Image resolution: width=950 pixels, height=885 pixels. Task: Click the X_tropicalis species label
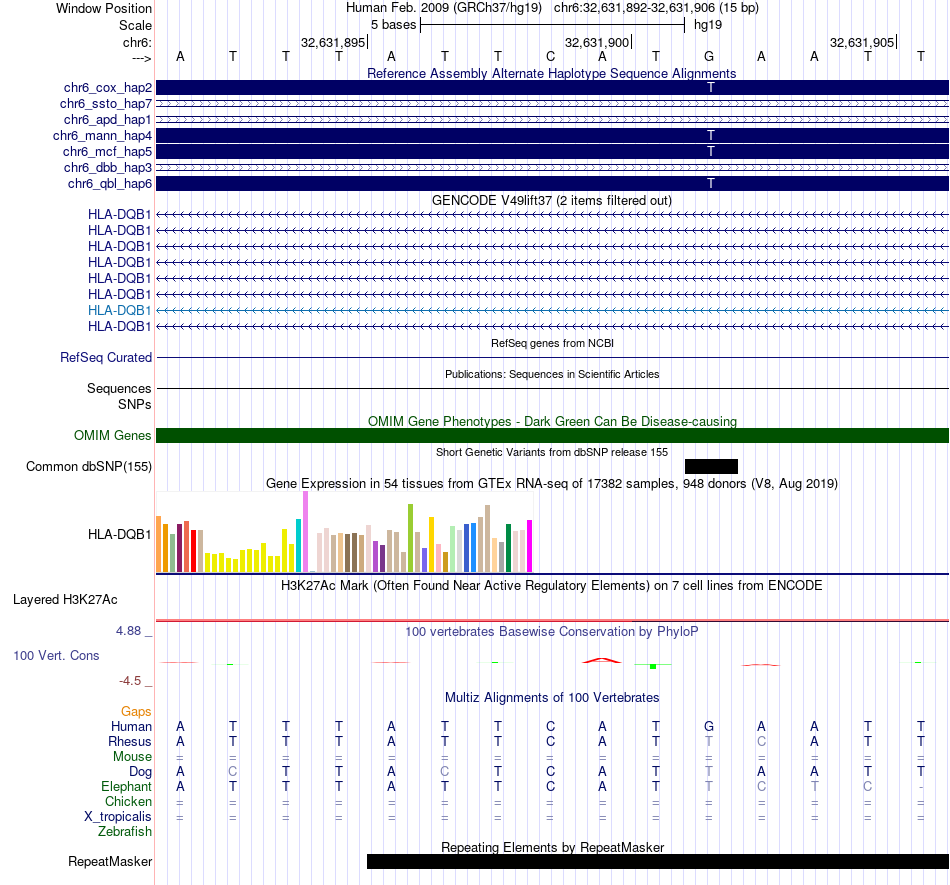click(118, 817)
